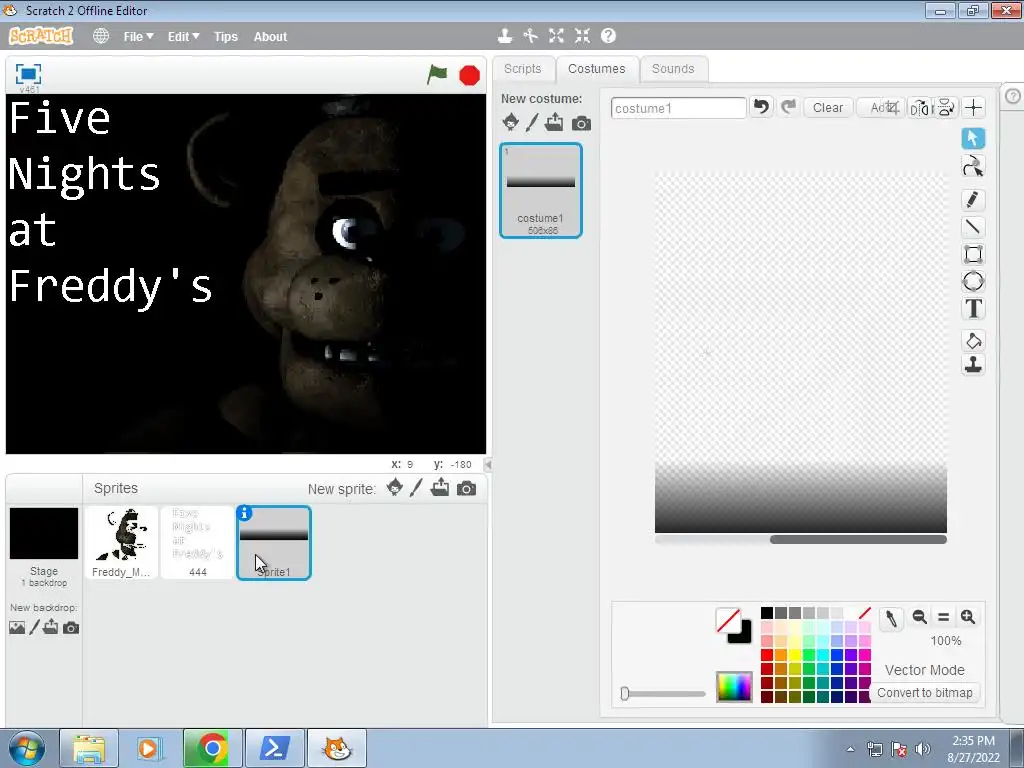
Task: Choose new costume from library
Action: pos(511,122)
